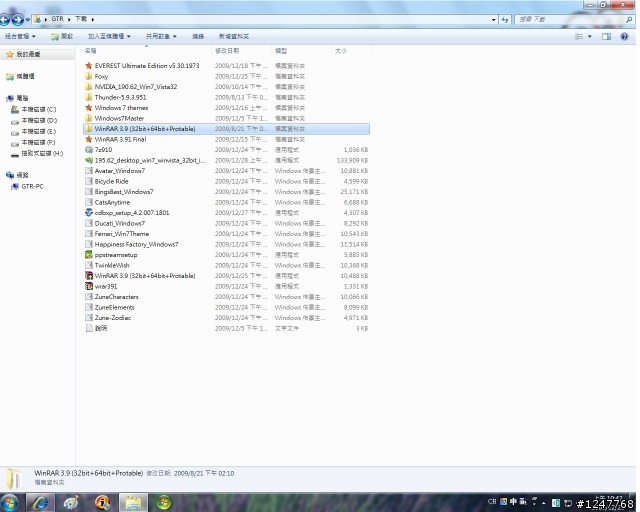Image resolution: width=640 pixels, height=512 pixels.
Task: Select the 下載 breadcrumb in address bar
Action: pyautogui.click(x=81, y=19)
